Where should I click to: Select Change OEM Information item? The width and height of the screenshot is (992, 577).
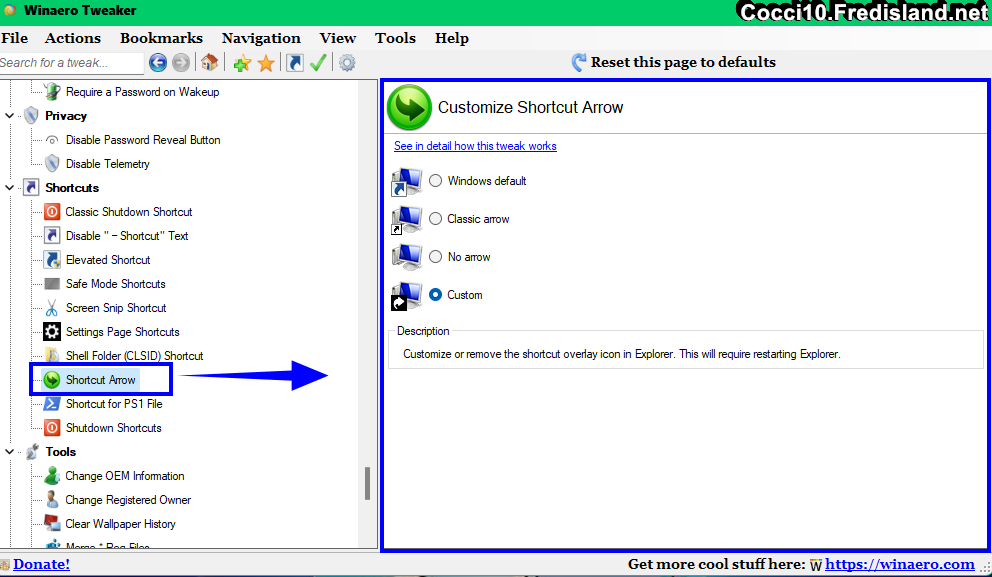[x=125, y=476]
